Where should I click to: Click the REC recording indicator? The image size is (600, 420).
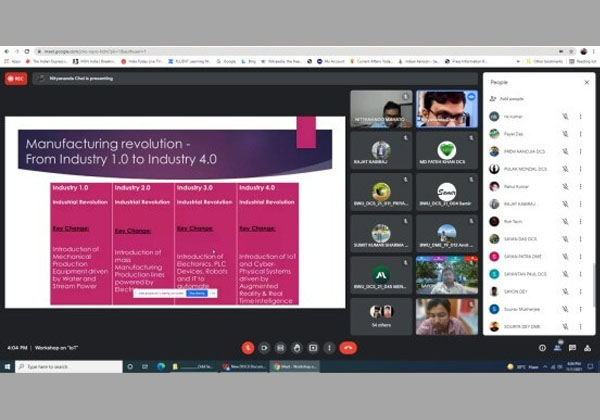[16, 78]
